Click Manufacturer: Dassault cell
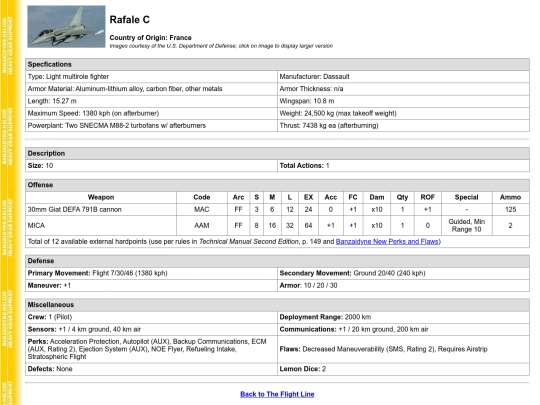This screenshot has width=540, height=405. click(x=403, y=76)
